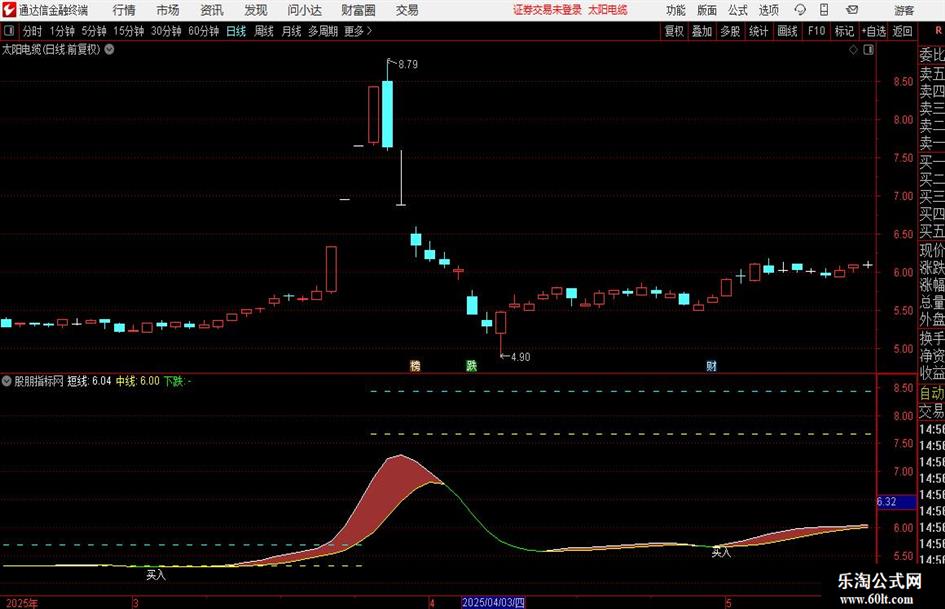Open the 交易 menu
The width and height of the screenshot is (945, 609).
pos(407,10)
